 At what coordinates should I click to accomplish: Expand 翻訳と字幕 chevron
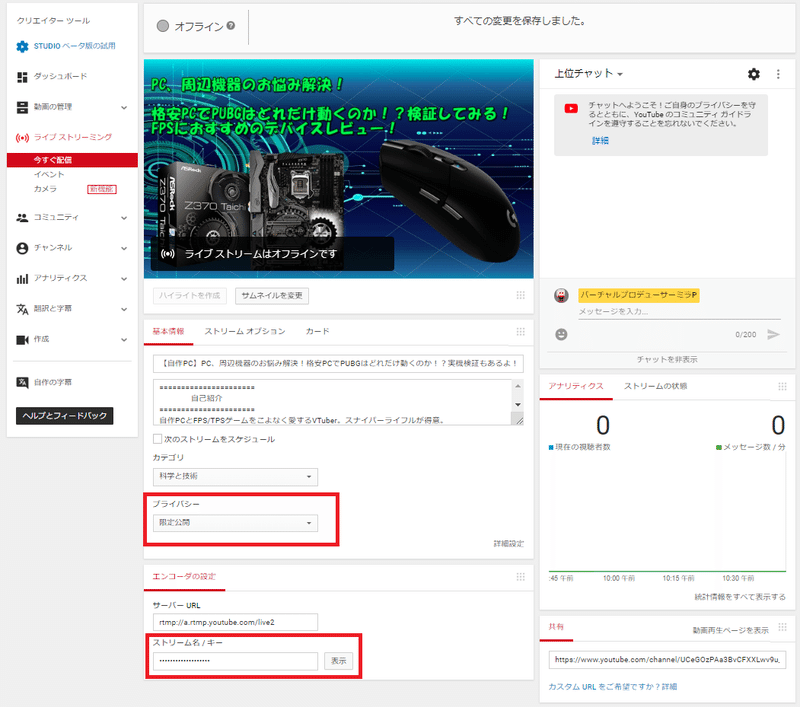[124, 309]
